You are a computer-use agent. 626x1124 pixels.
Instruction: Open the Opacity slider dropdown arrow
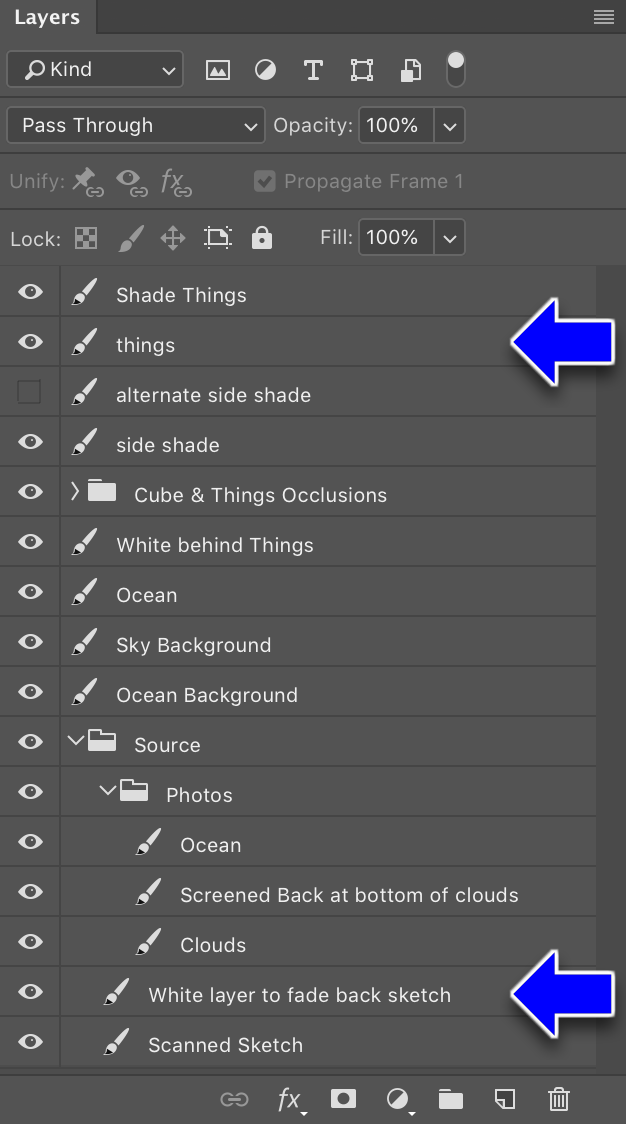pos(450,126)
